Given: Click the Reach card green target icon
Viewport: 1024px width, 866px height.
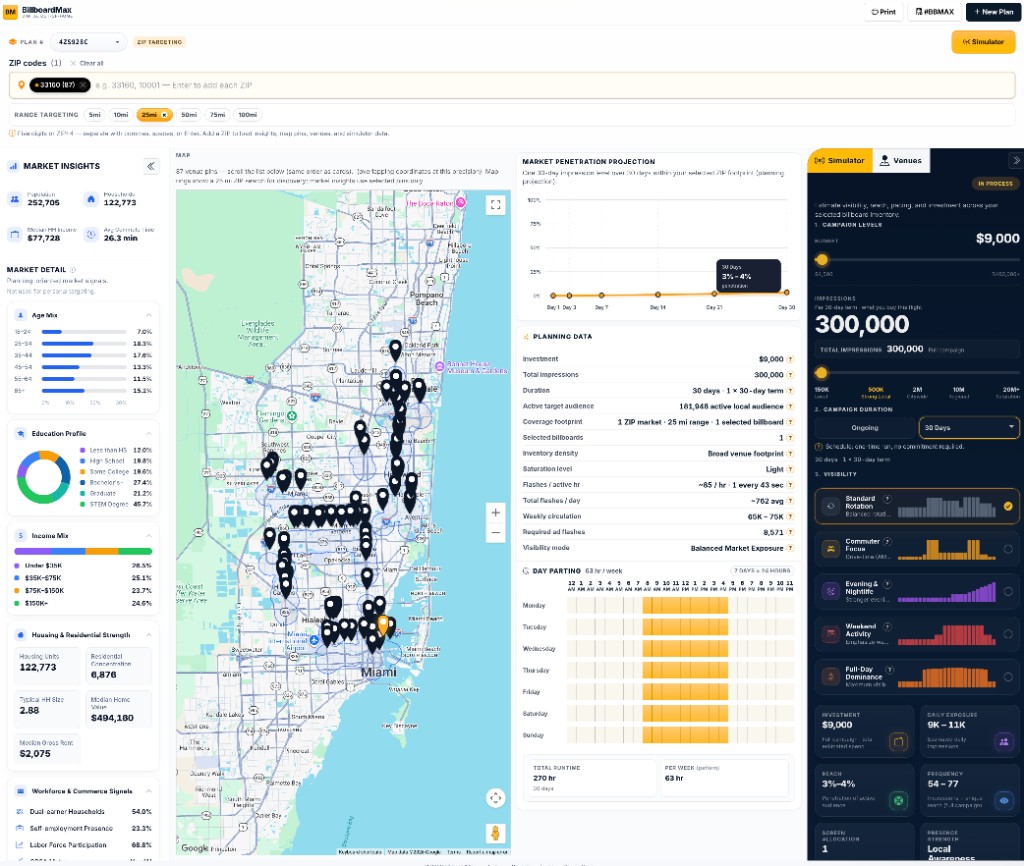Looking at the screenshot, I should click(899, 801).
